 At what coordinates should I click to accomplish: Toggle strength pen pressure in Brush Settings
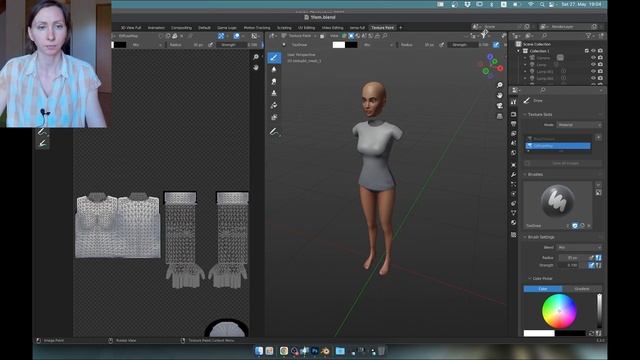click(x=591, y=265)
